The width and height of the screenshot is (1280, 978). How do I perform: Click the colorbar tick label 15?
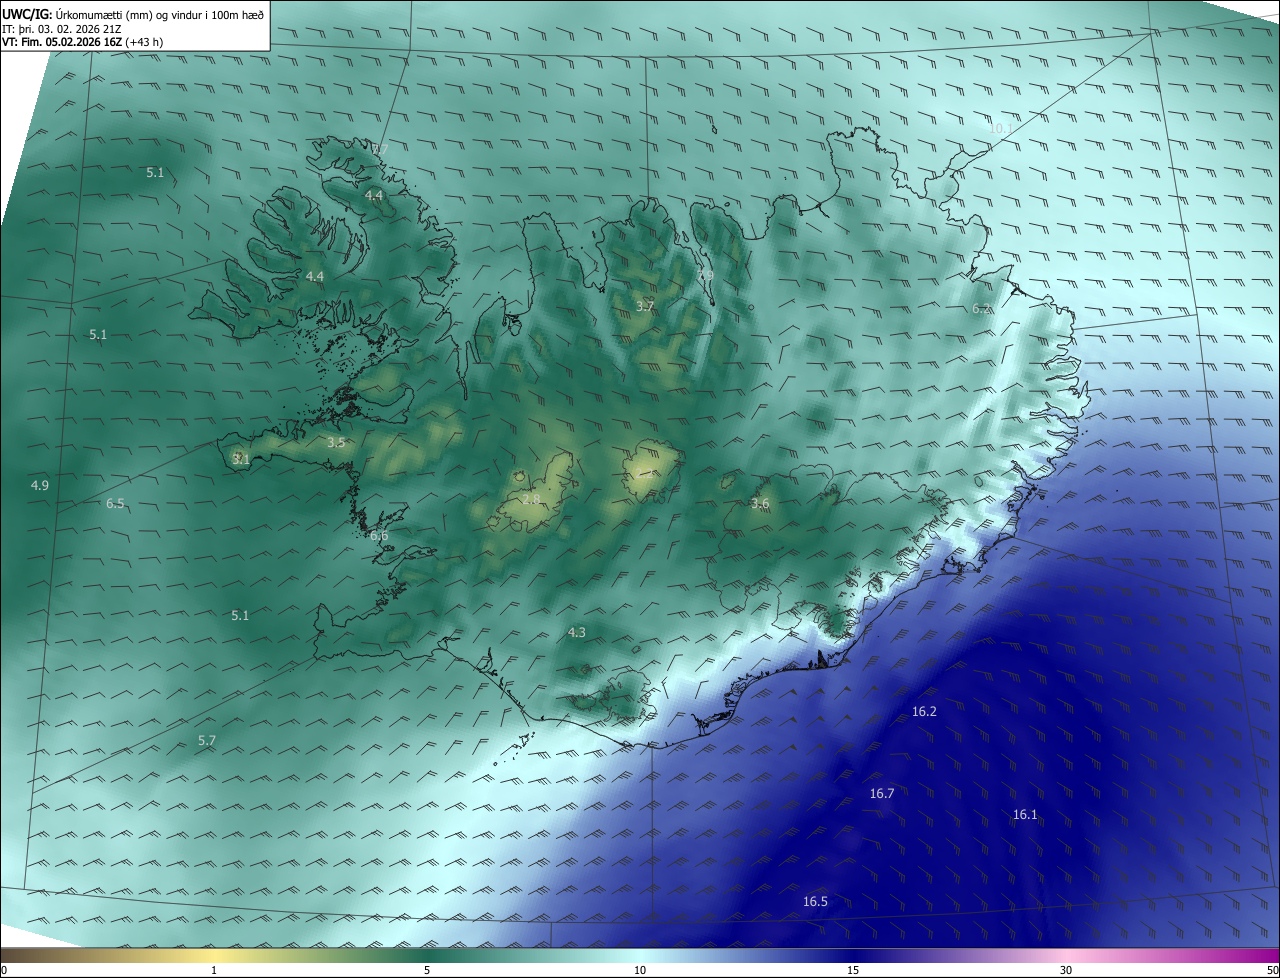coord(853,970)
